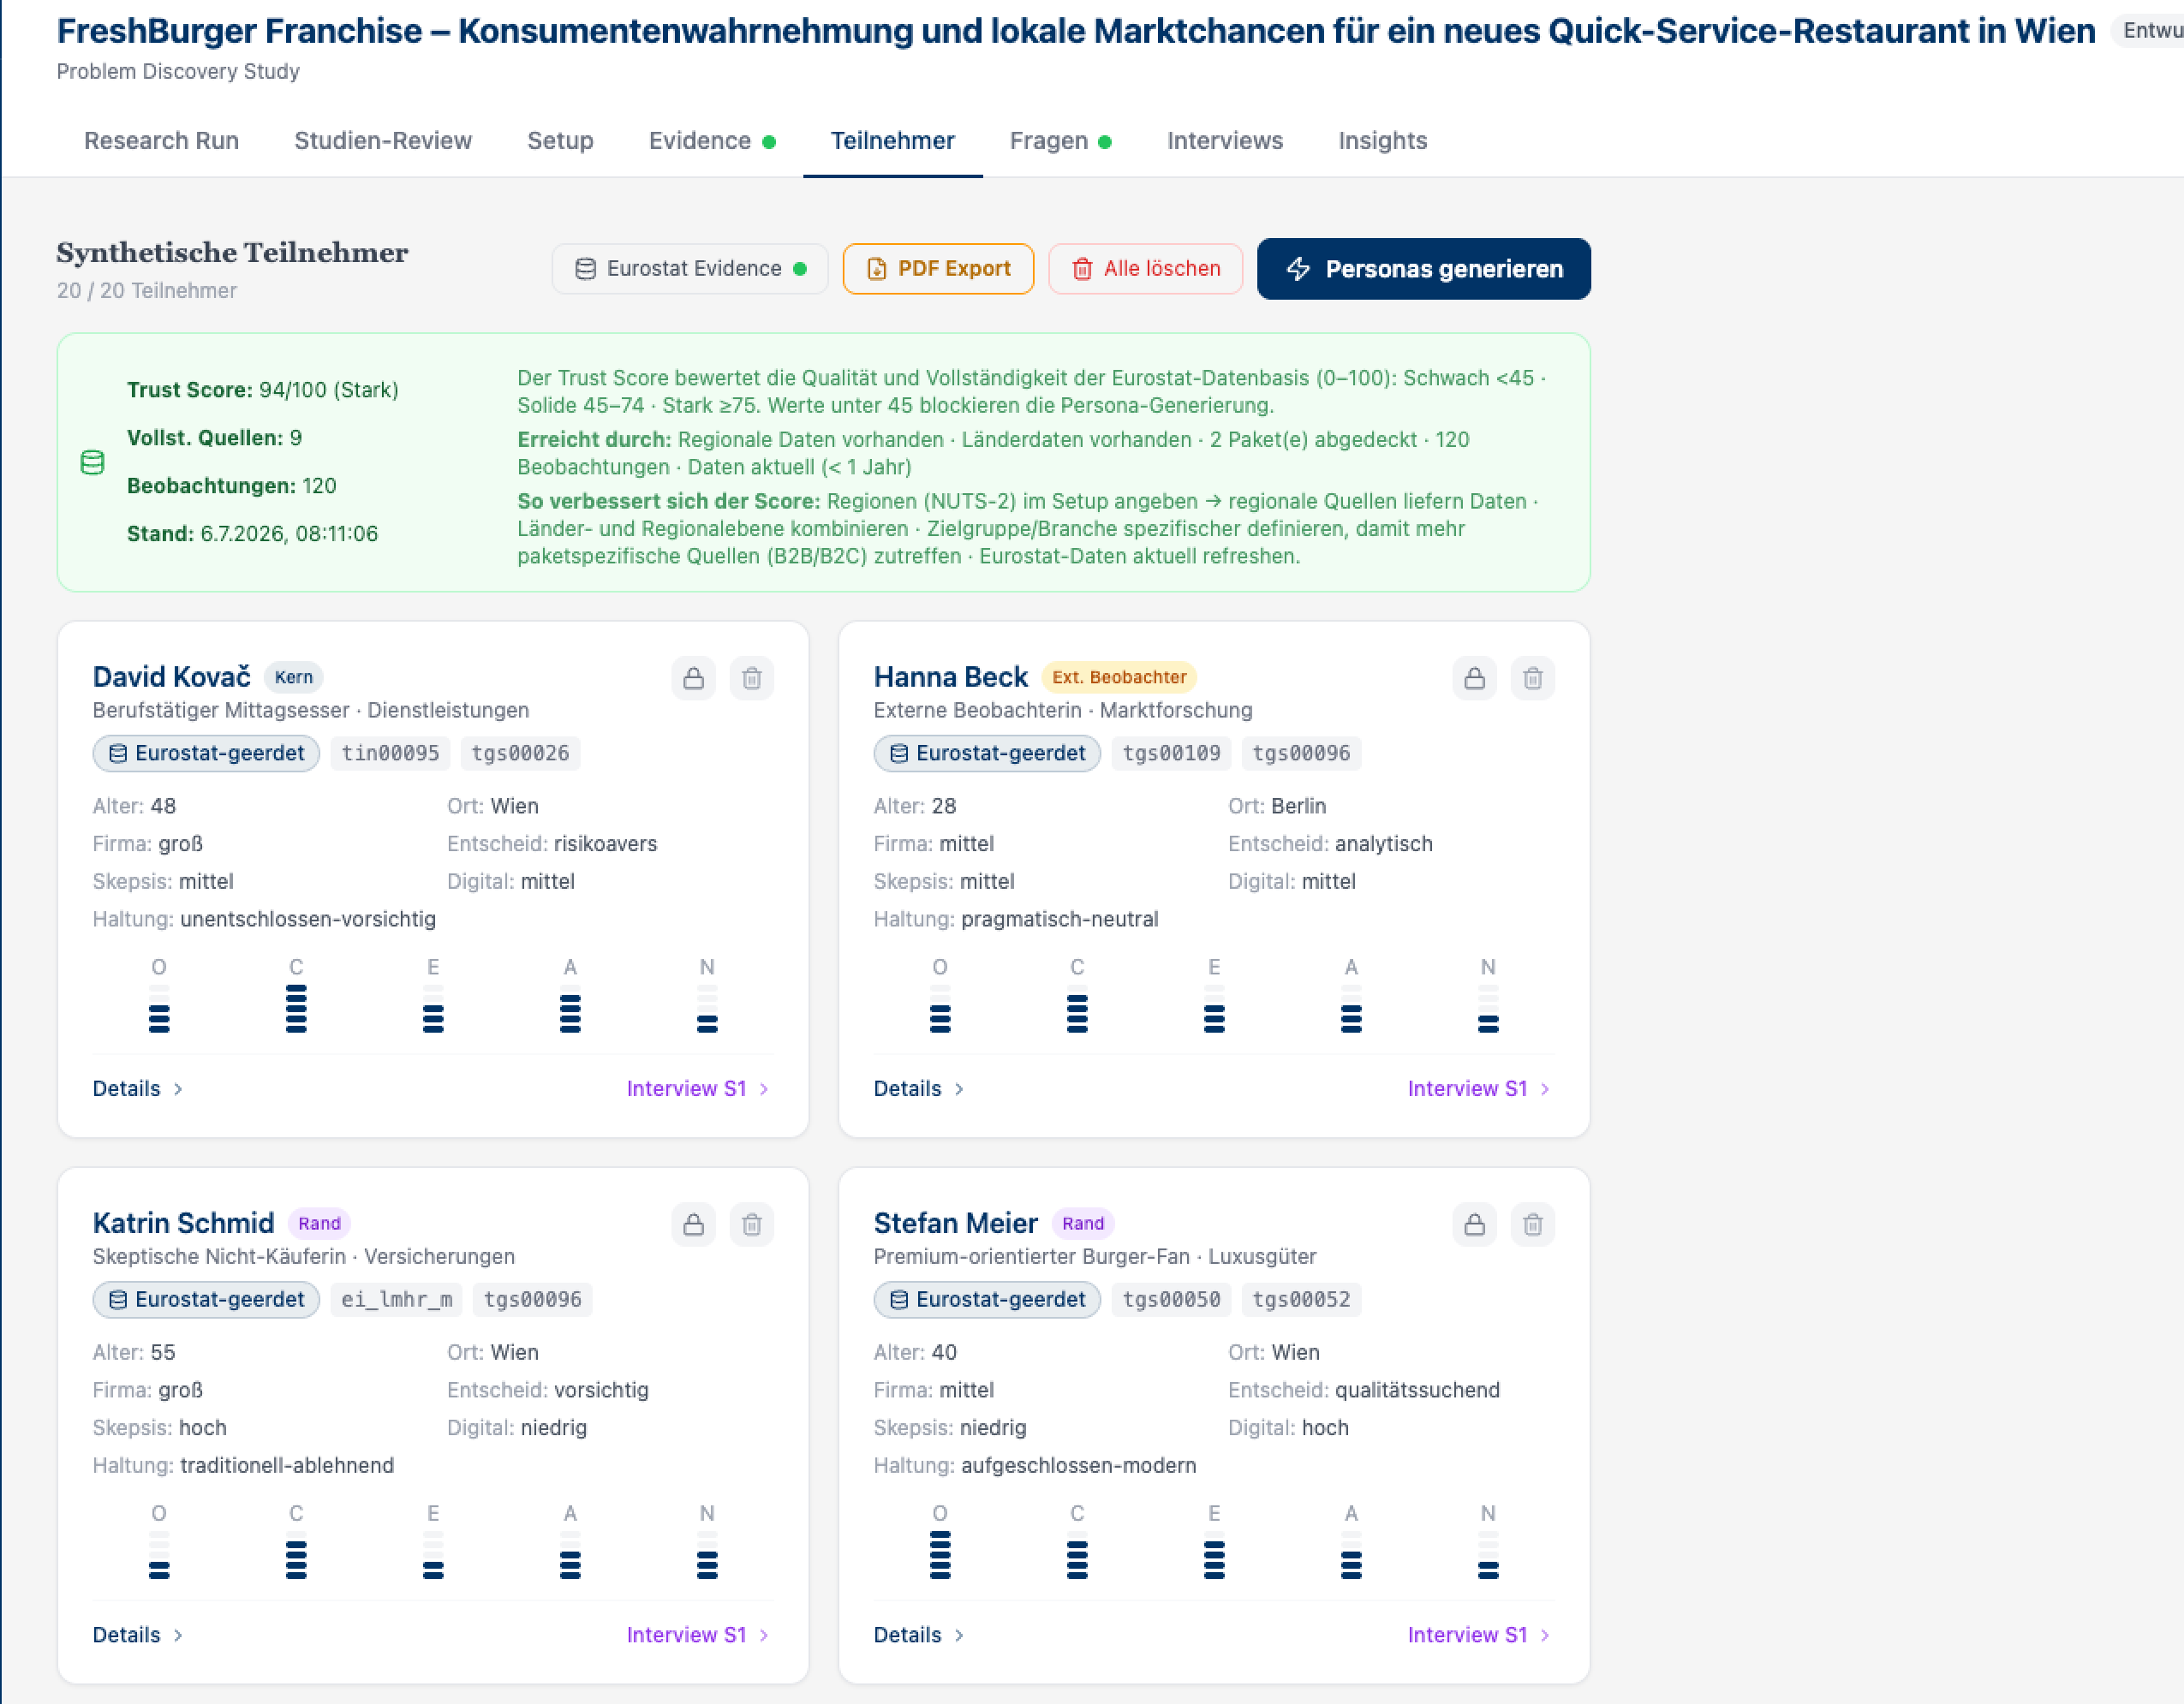Switch to Interviews tab
The image size is (2184, 1704).
pyautogui.click(x=1225, y=141)
